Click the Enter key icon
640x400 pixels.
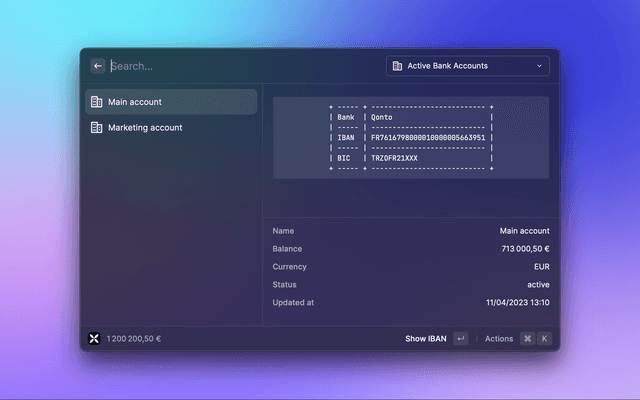(460, 339)
